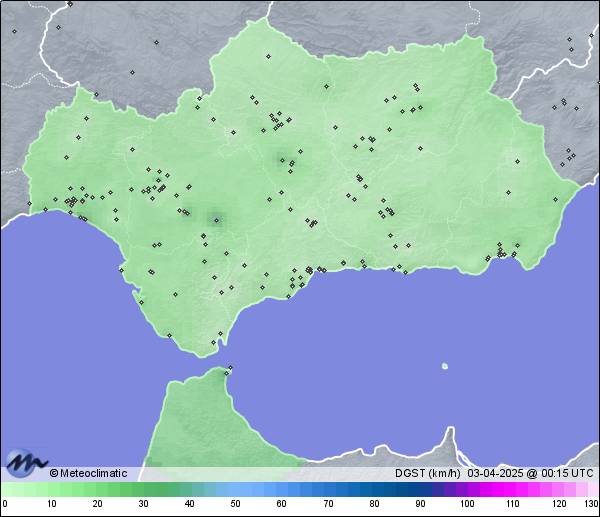Viewport: 600px width, 517px height.
Task: Pick the dark navy color above scale value 90
Action: pyautogui.click(x=420, y=489)
